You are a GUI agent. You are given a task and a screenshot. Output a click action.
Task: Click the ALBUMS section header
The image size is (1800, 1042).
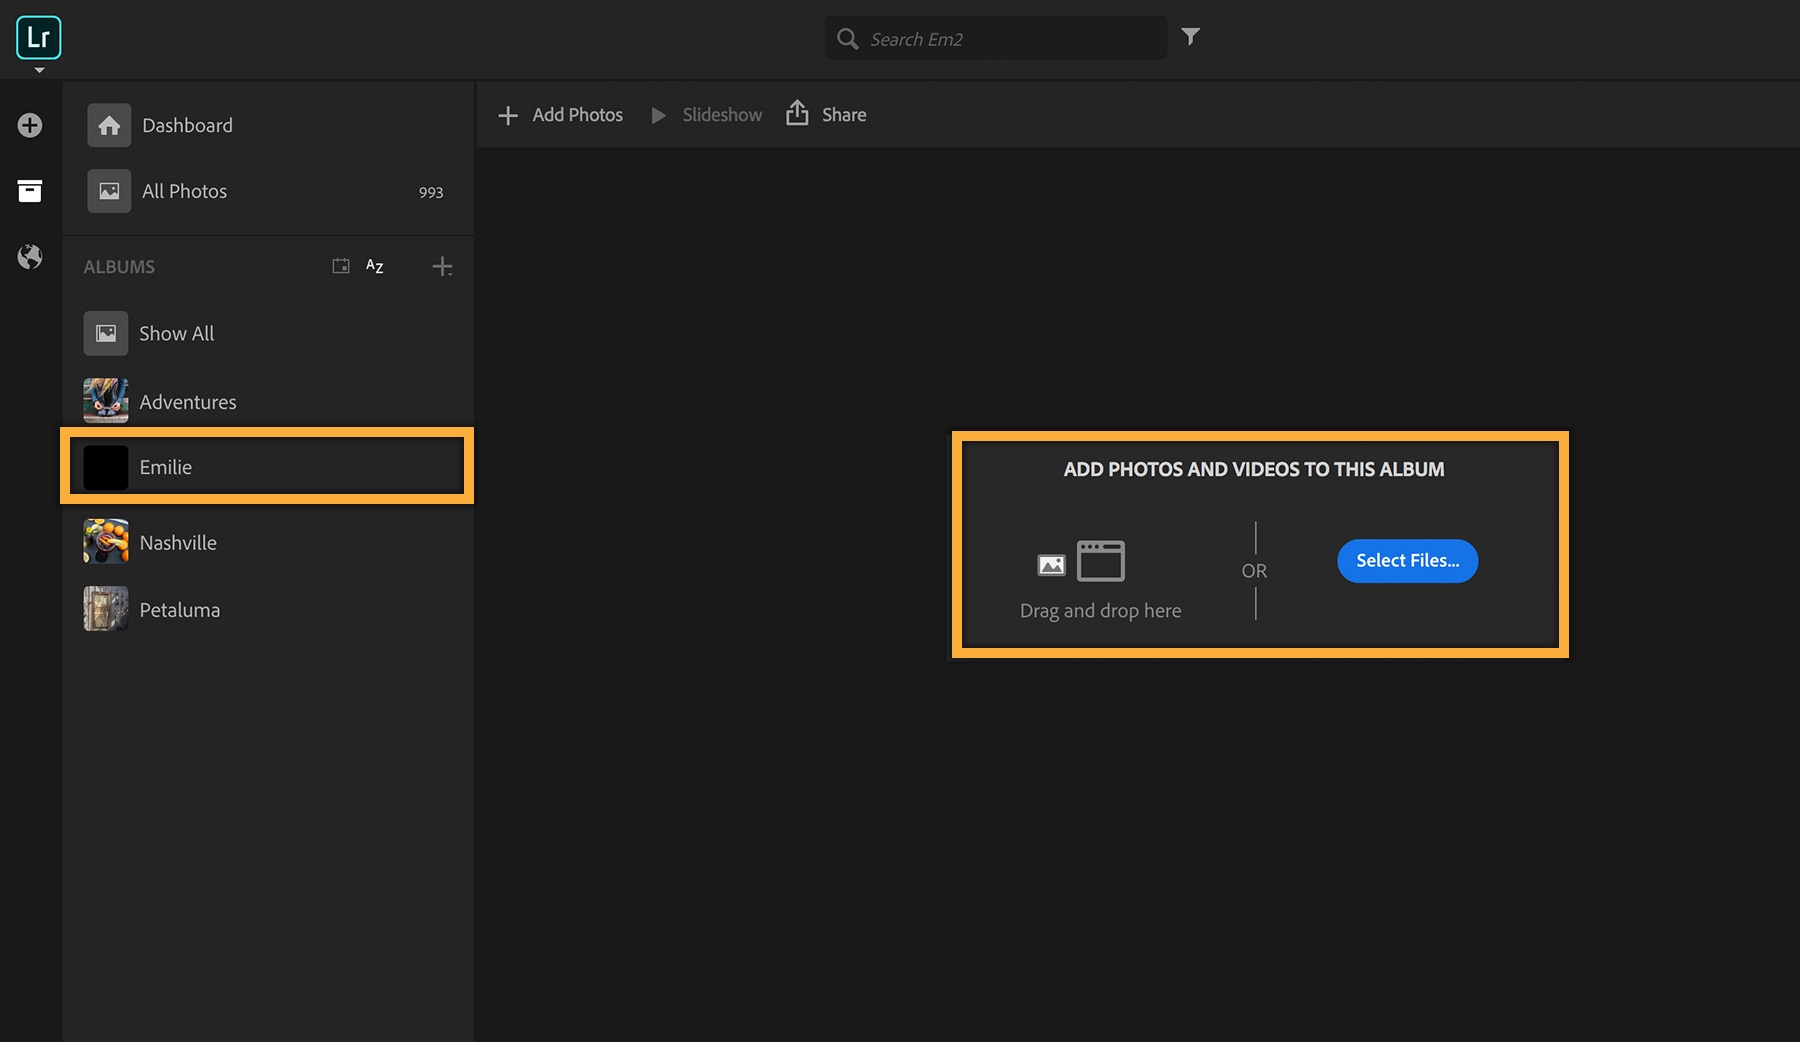click(119, 267)
